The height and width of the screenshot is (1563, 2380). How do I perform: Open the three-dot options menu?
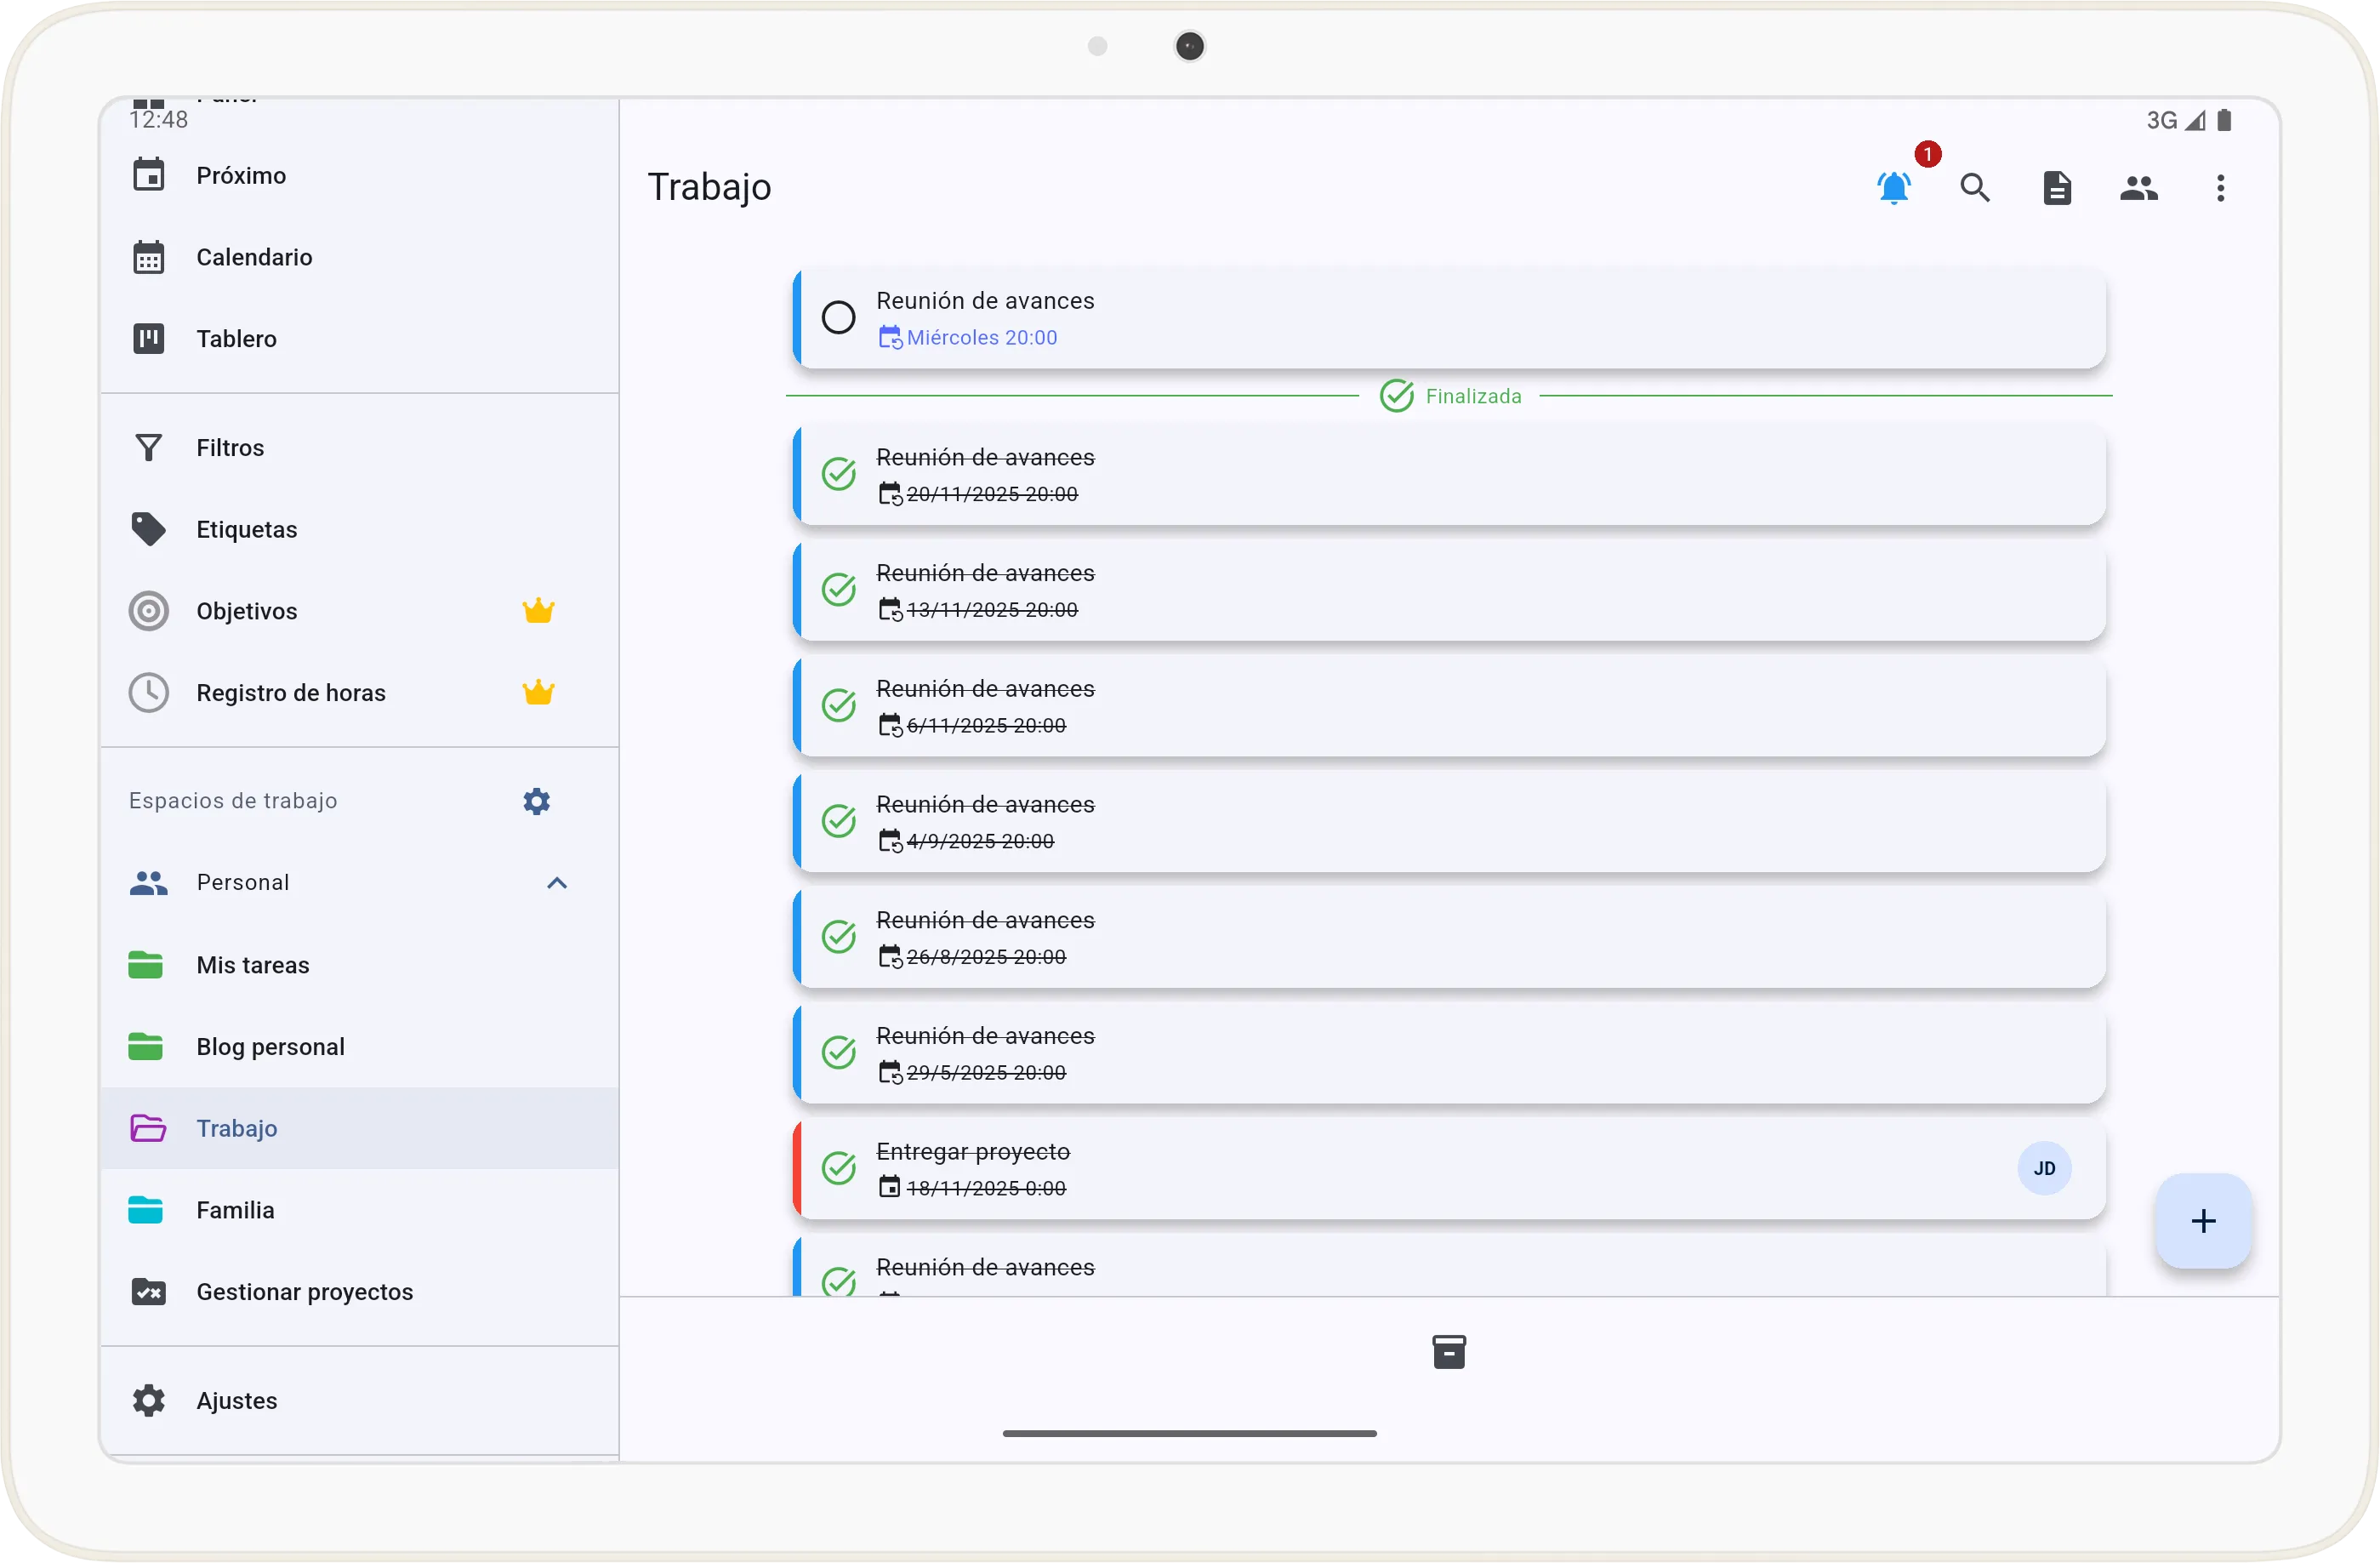[x=2220, y=188]
